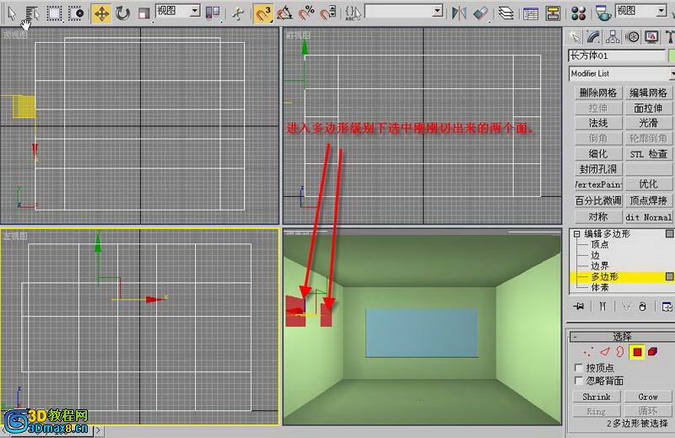The width and height of the screenshot is (675, 438).
Task: Enable the 忽略背面 checkbox
Action: (x=579, y=380)
